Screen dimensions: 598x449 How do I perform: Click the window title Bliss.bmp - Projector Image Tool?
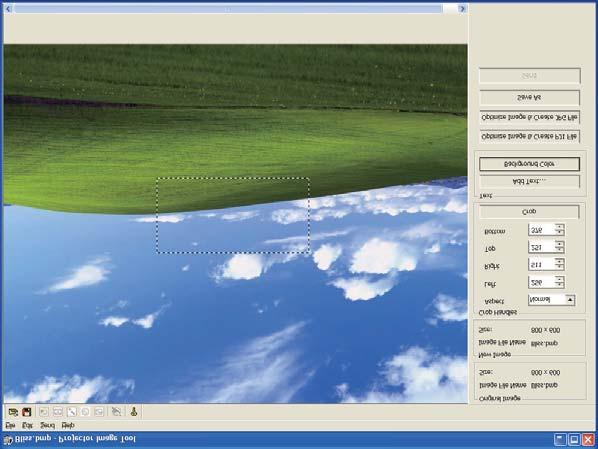(75, 439)
